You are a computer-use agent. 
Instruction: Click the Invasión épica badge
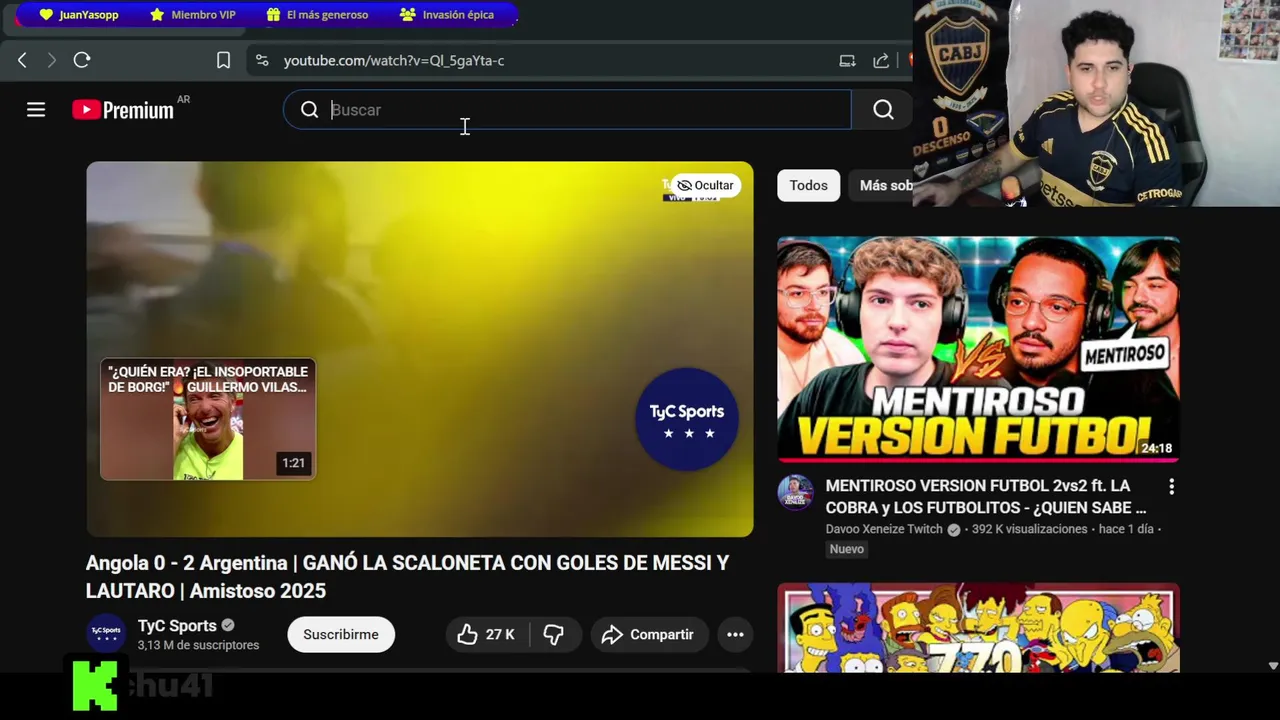(x=446, y=15)
